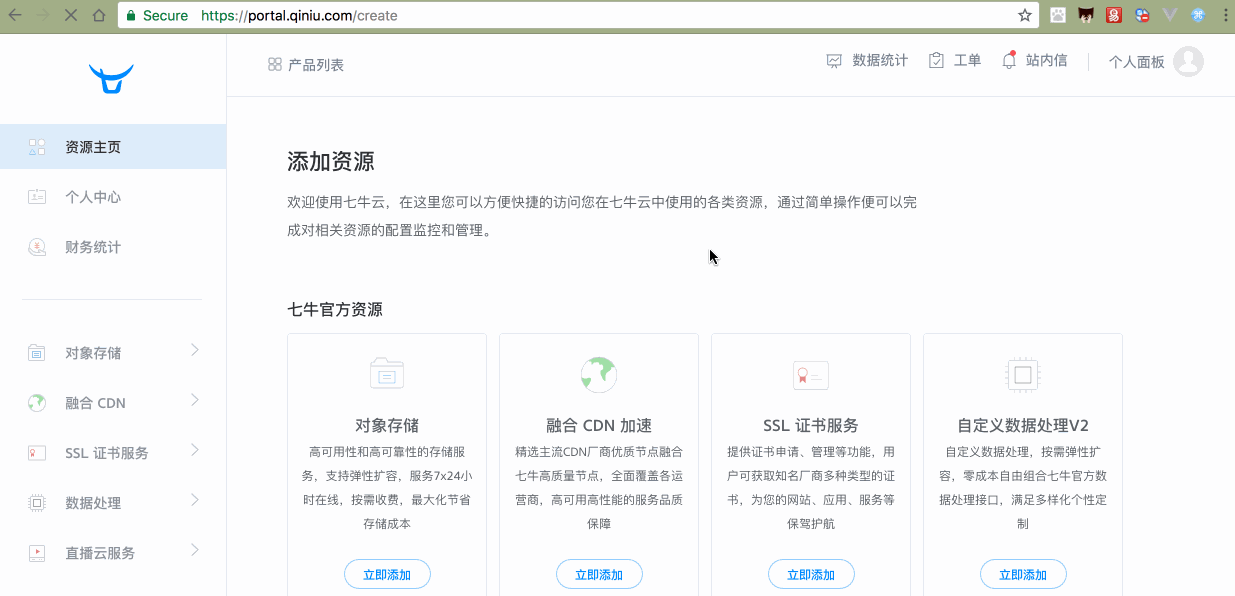Image resolution: width=1235 pixels, height=596 pixels.
Task: Click the 工单 clipboard icon
Action: (x=936, y=61)
